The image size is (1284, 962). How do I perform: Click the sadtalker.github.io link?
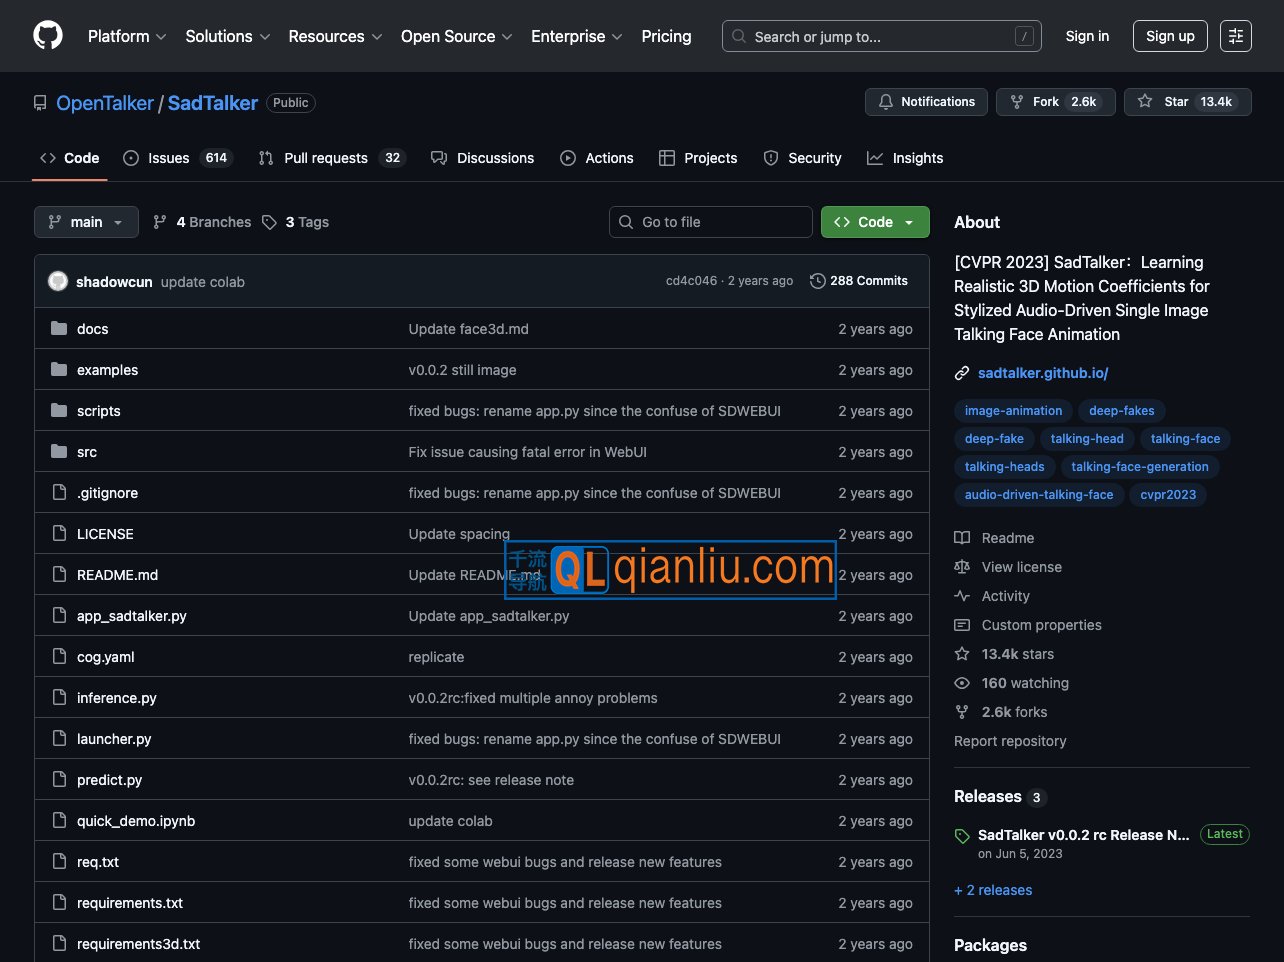pyautogui.click(x=1043, y=373)
